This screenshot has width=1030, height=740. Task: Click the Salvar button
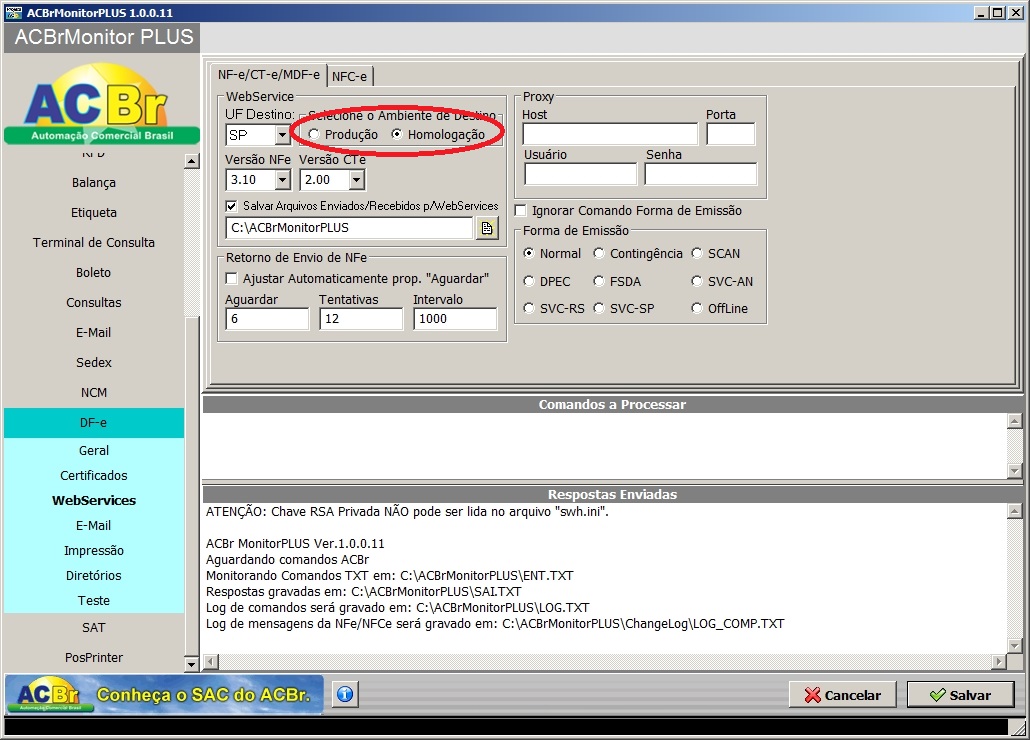(960, 695)
